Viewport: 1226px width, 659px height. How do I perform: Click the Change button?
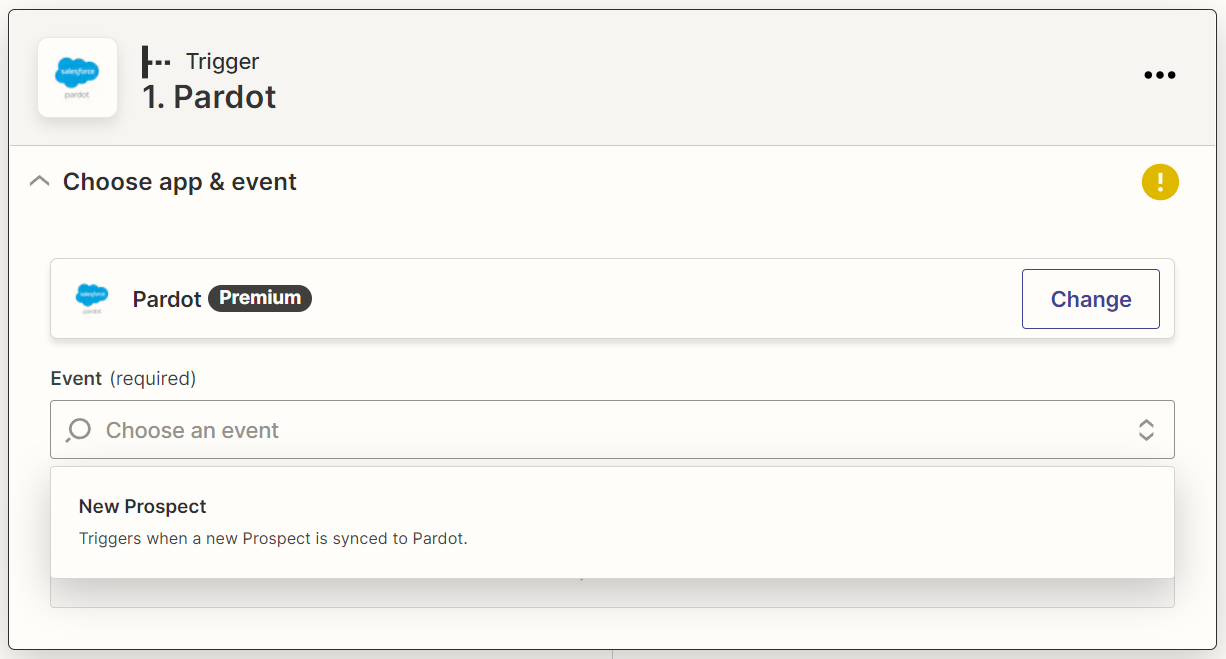[x=1090, y=299]
